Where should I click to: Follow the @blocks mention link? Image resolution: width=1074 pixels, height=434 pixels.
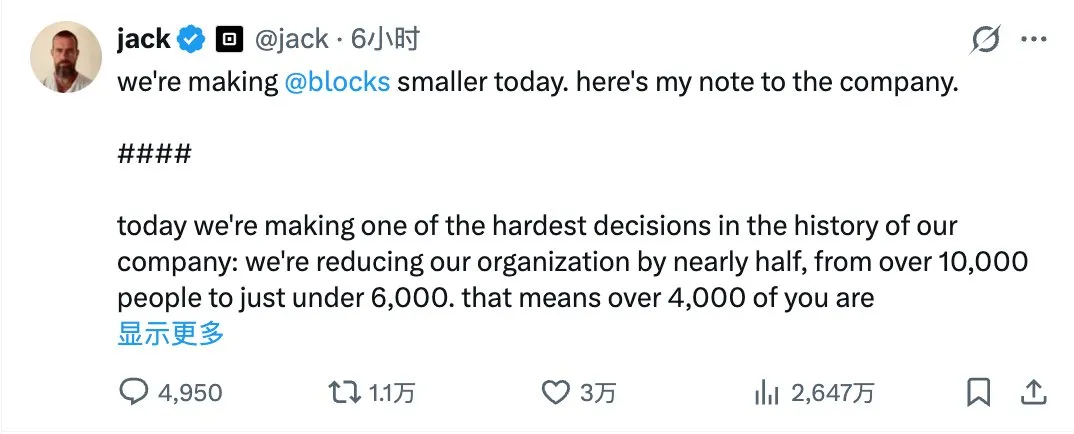(337, 82)
